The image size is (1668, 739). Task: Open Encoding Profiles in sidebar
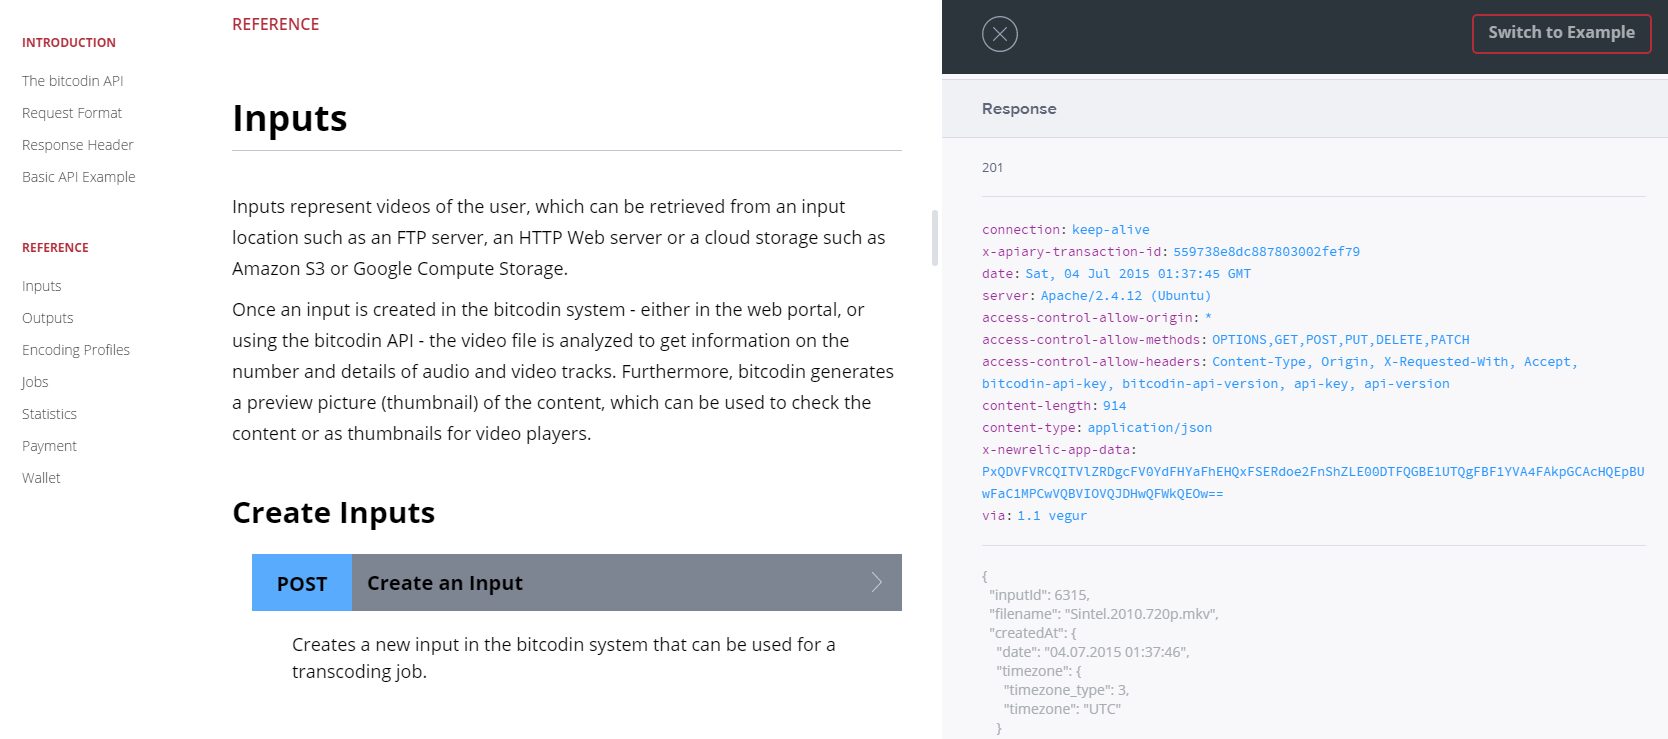76,350
